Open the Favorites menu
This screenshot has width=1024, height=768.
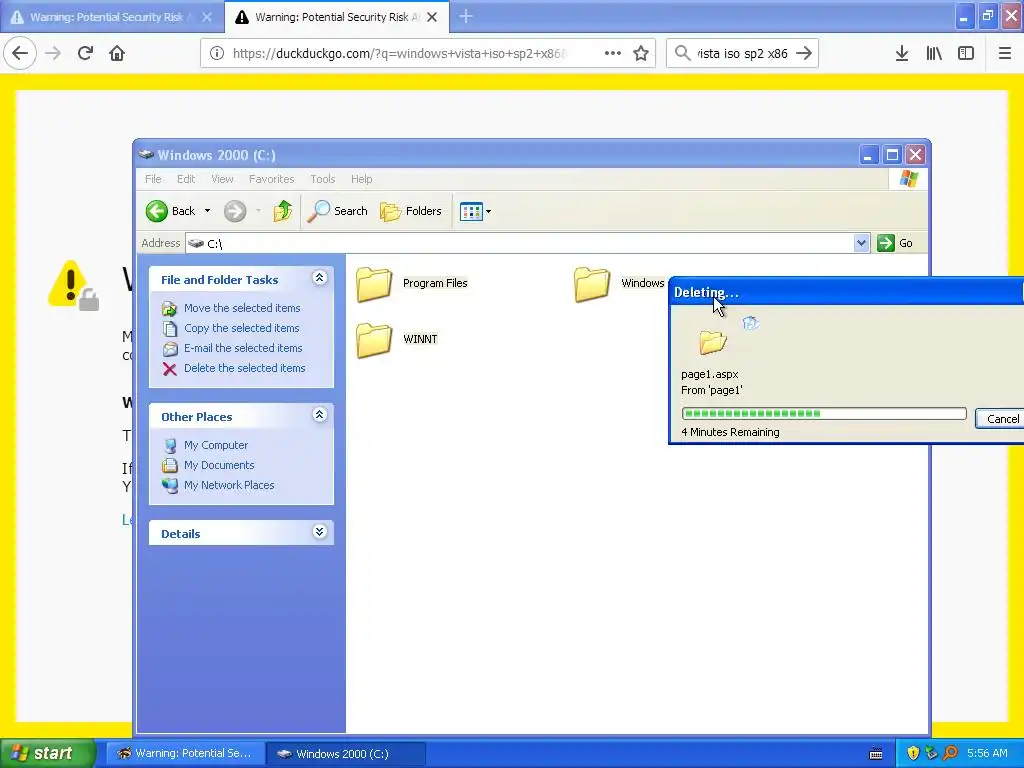[x=271, y=179]
